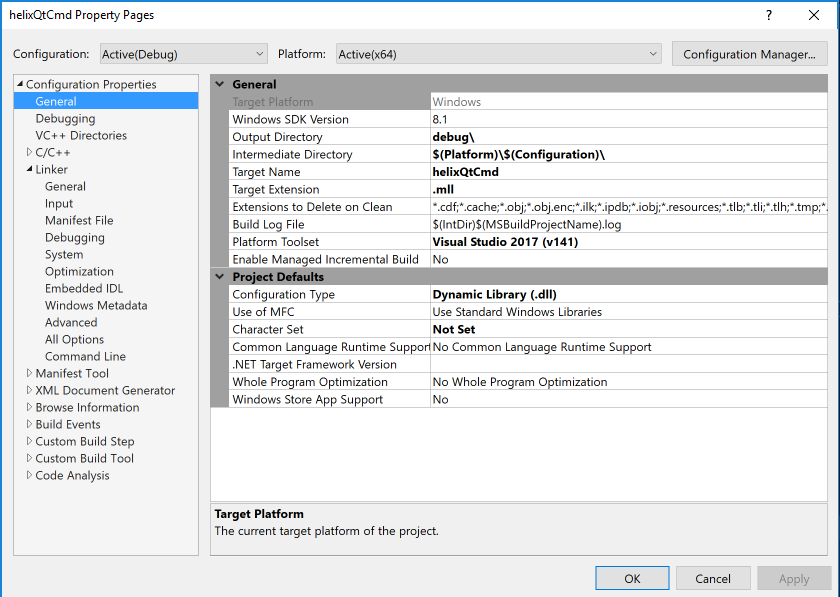Expand the C/C++ tree node
Screen dimensions: 840x597
pos(28,152)
